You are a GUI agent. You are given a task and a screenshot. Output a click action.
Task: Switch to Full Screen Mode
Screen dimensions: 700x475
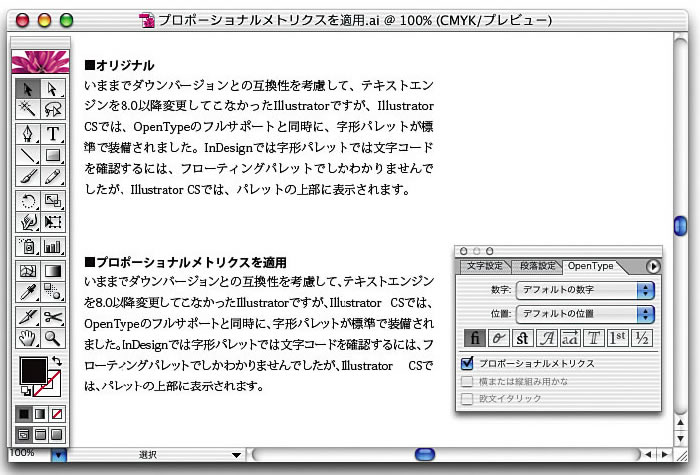click(x=57, y=434)
